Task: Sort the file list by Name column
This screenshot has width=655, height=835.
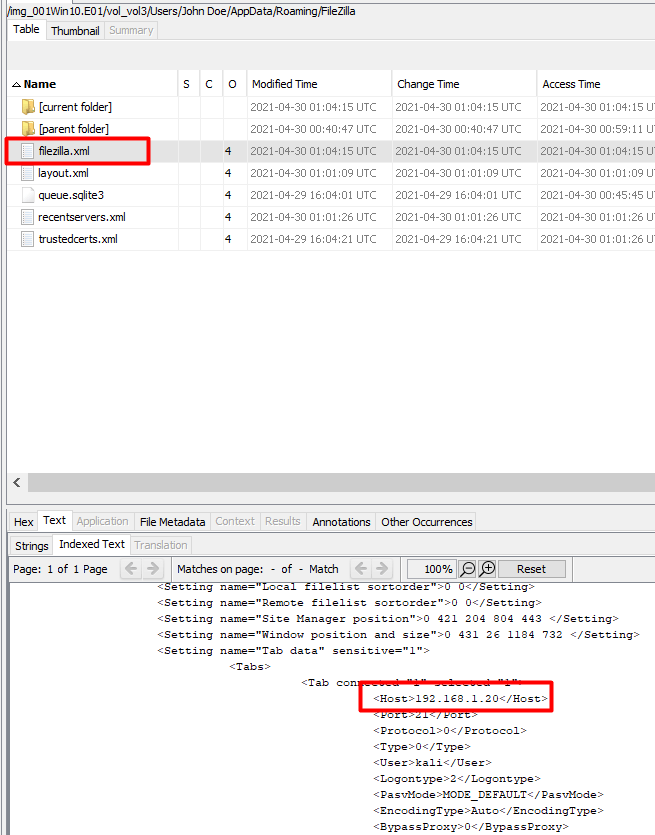Action: pyautogui.click(x=40, y=85)
